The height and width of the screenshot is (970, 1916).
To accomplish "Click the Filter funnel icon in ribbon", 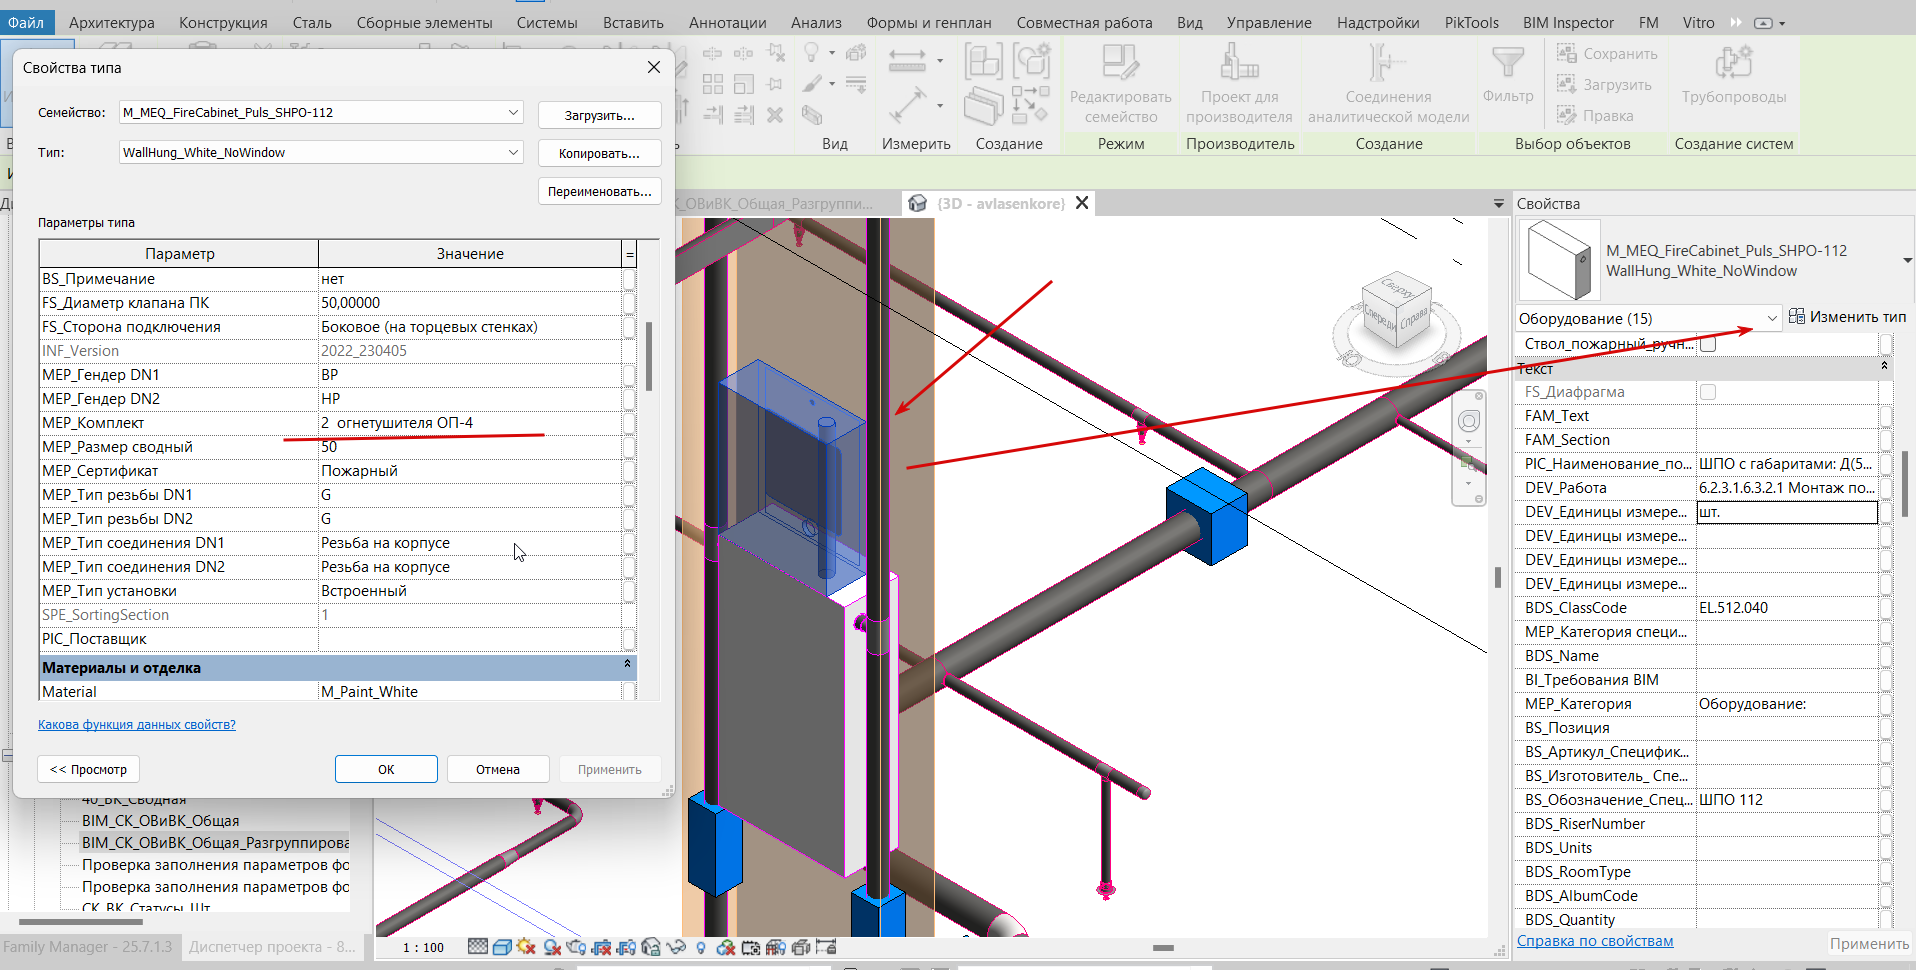I will pos(1507,64).
